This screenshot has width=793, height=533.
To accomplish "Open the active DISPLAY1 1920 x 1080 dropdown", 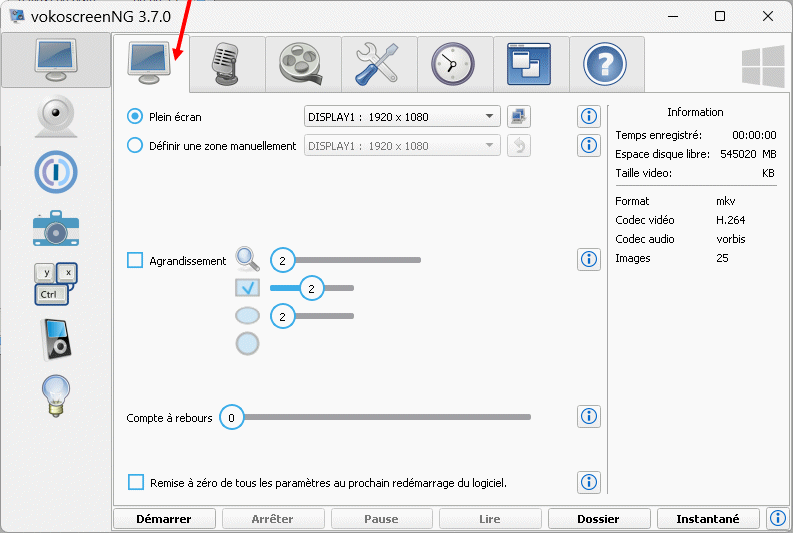I will pos(402,117).
